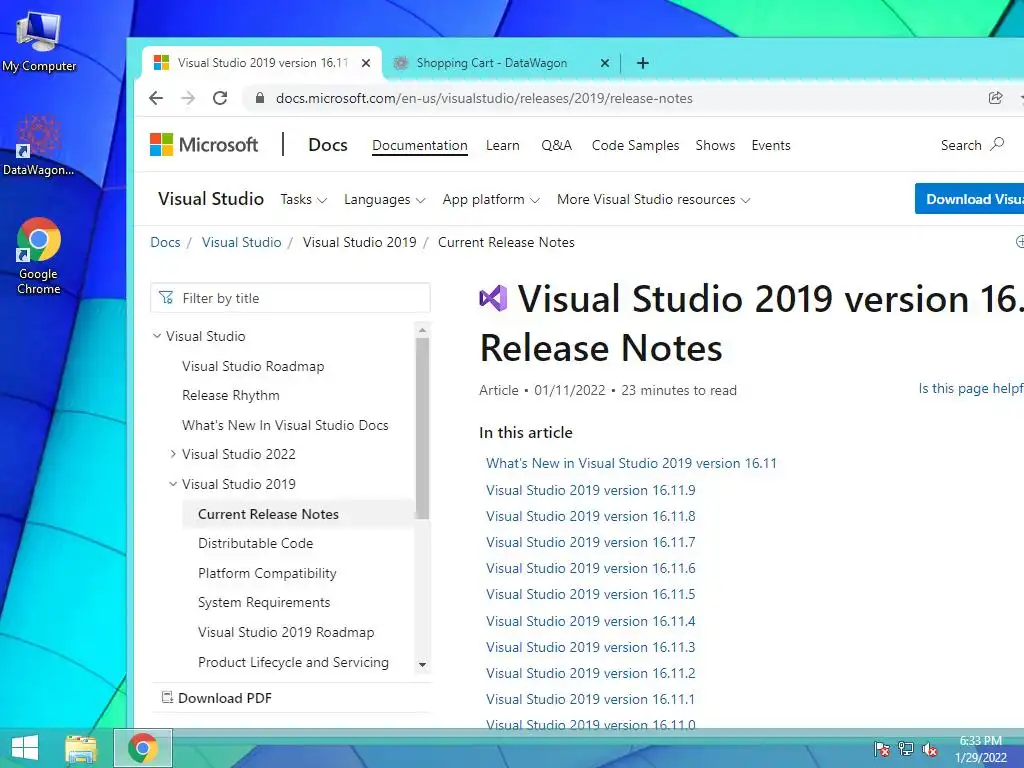This screenshot has height=768, width=1024.
Task: Reload the current page
Action: point(220,98)
